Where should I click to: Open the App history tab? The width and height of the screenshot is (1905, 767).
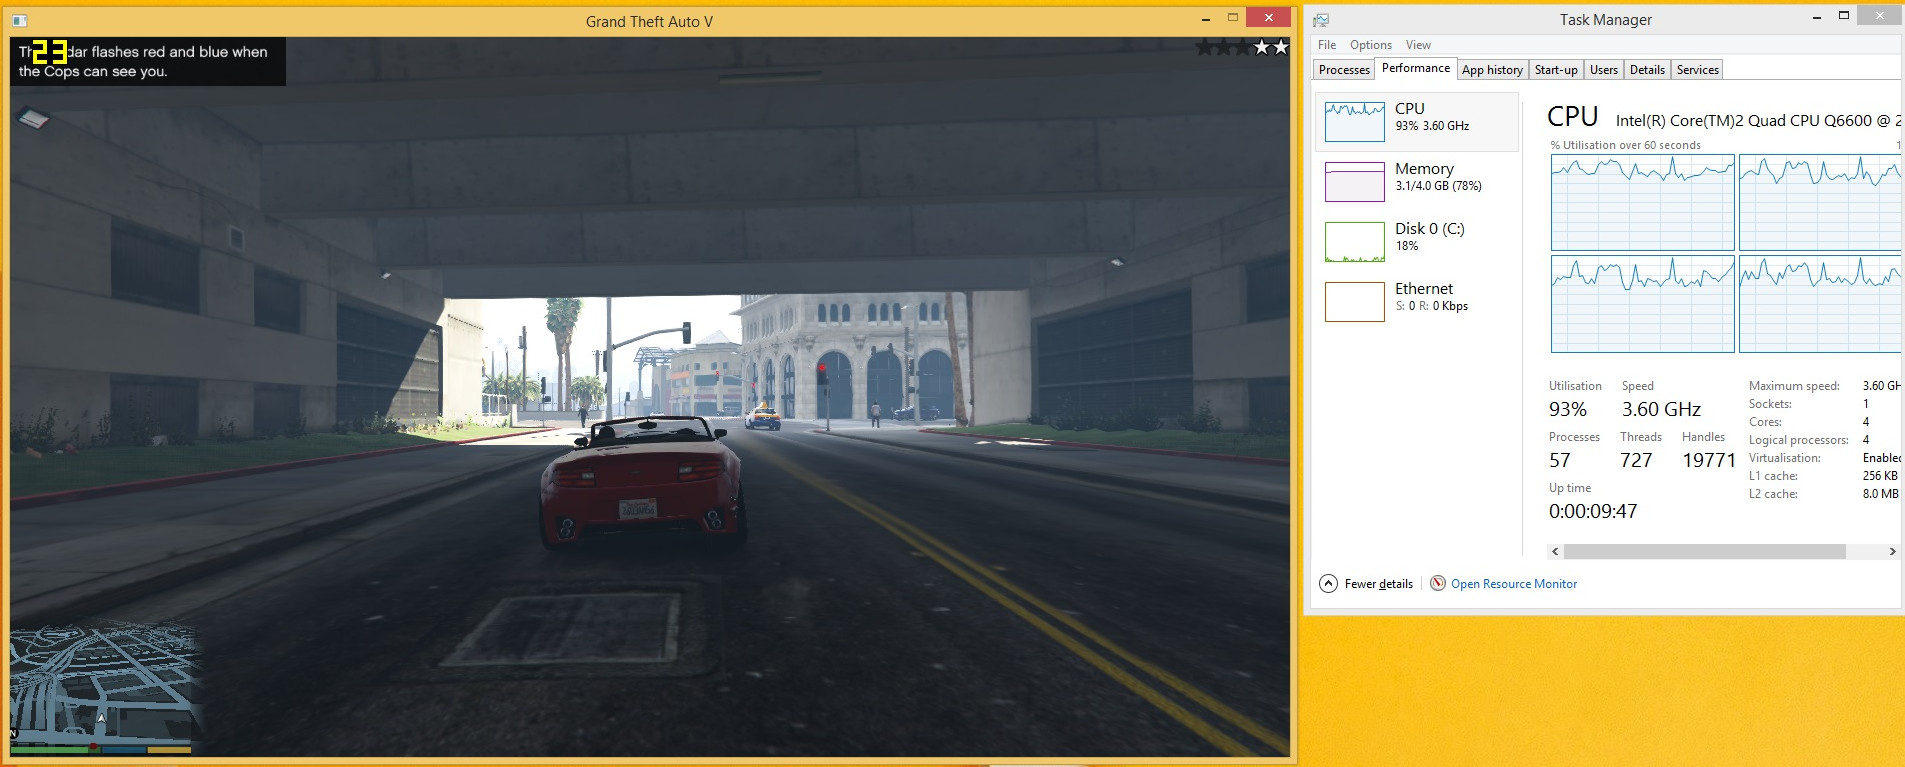click(x=1491, y=70)
